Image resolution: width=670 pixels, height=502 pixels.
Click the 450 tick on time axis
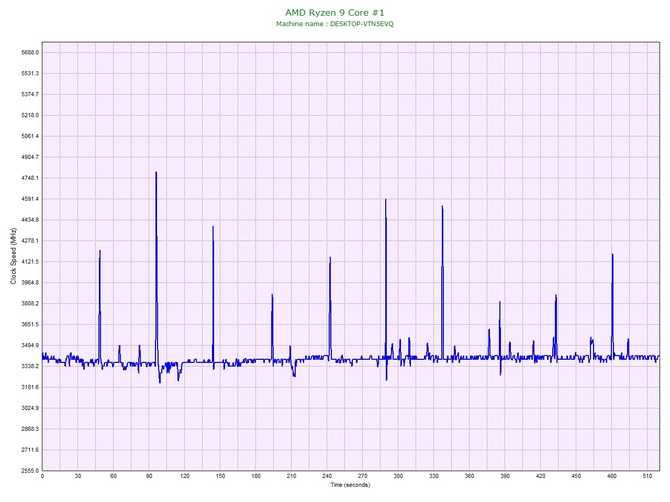tap(576, 476)
